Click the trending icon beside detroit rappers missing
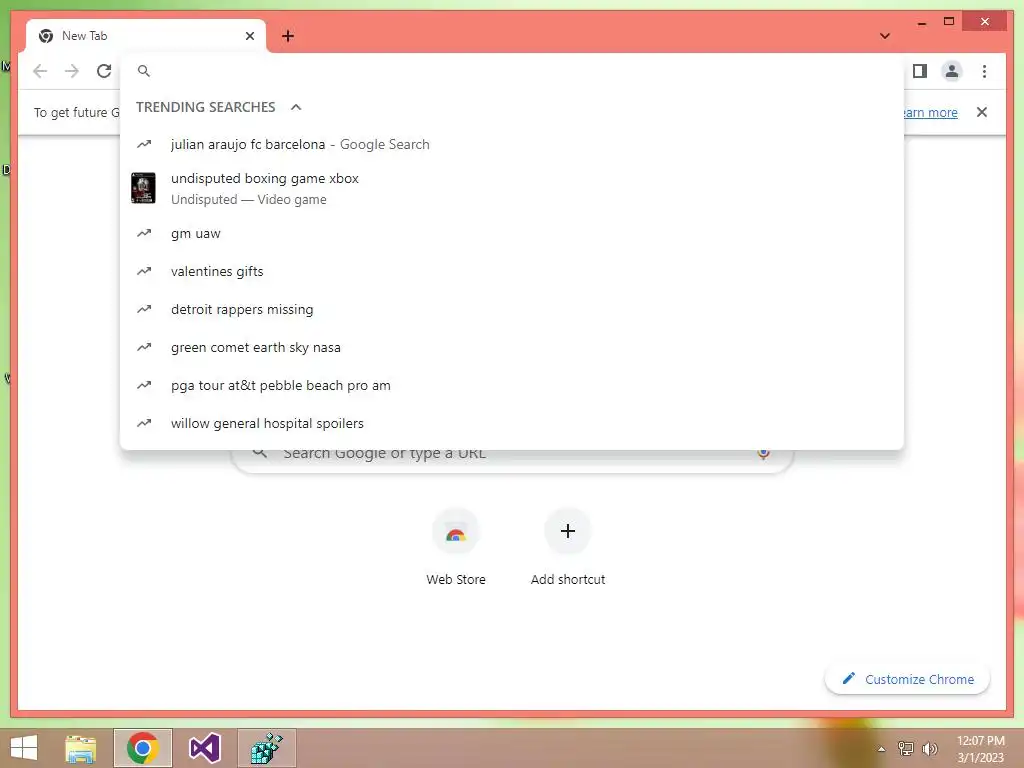The image size is (1024, 768). [144, 309]
